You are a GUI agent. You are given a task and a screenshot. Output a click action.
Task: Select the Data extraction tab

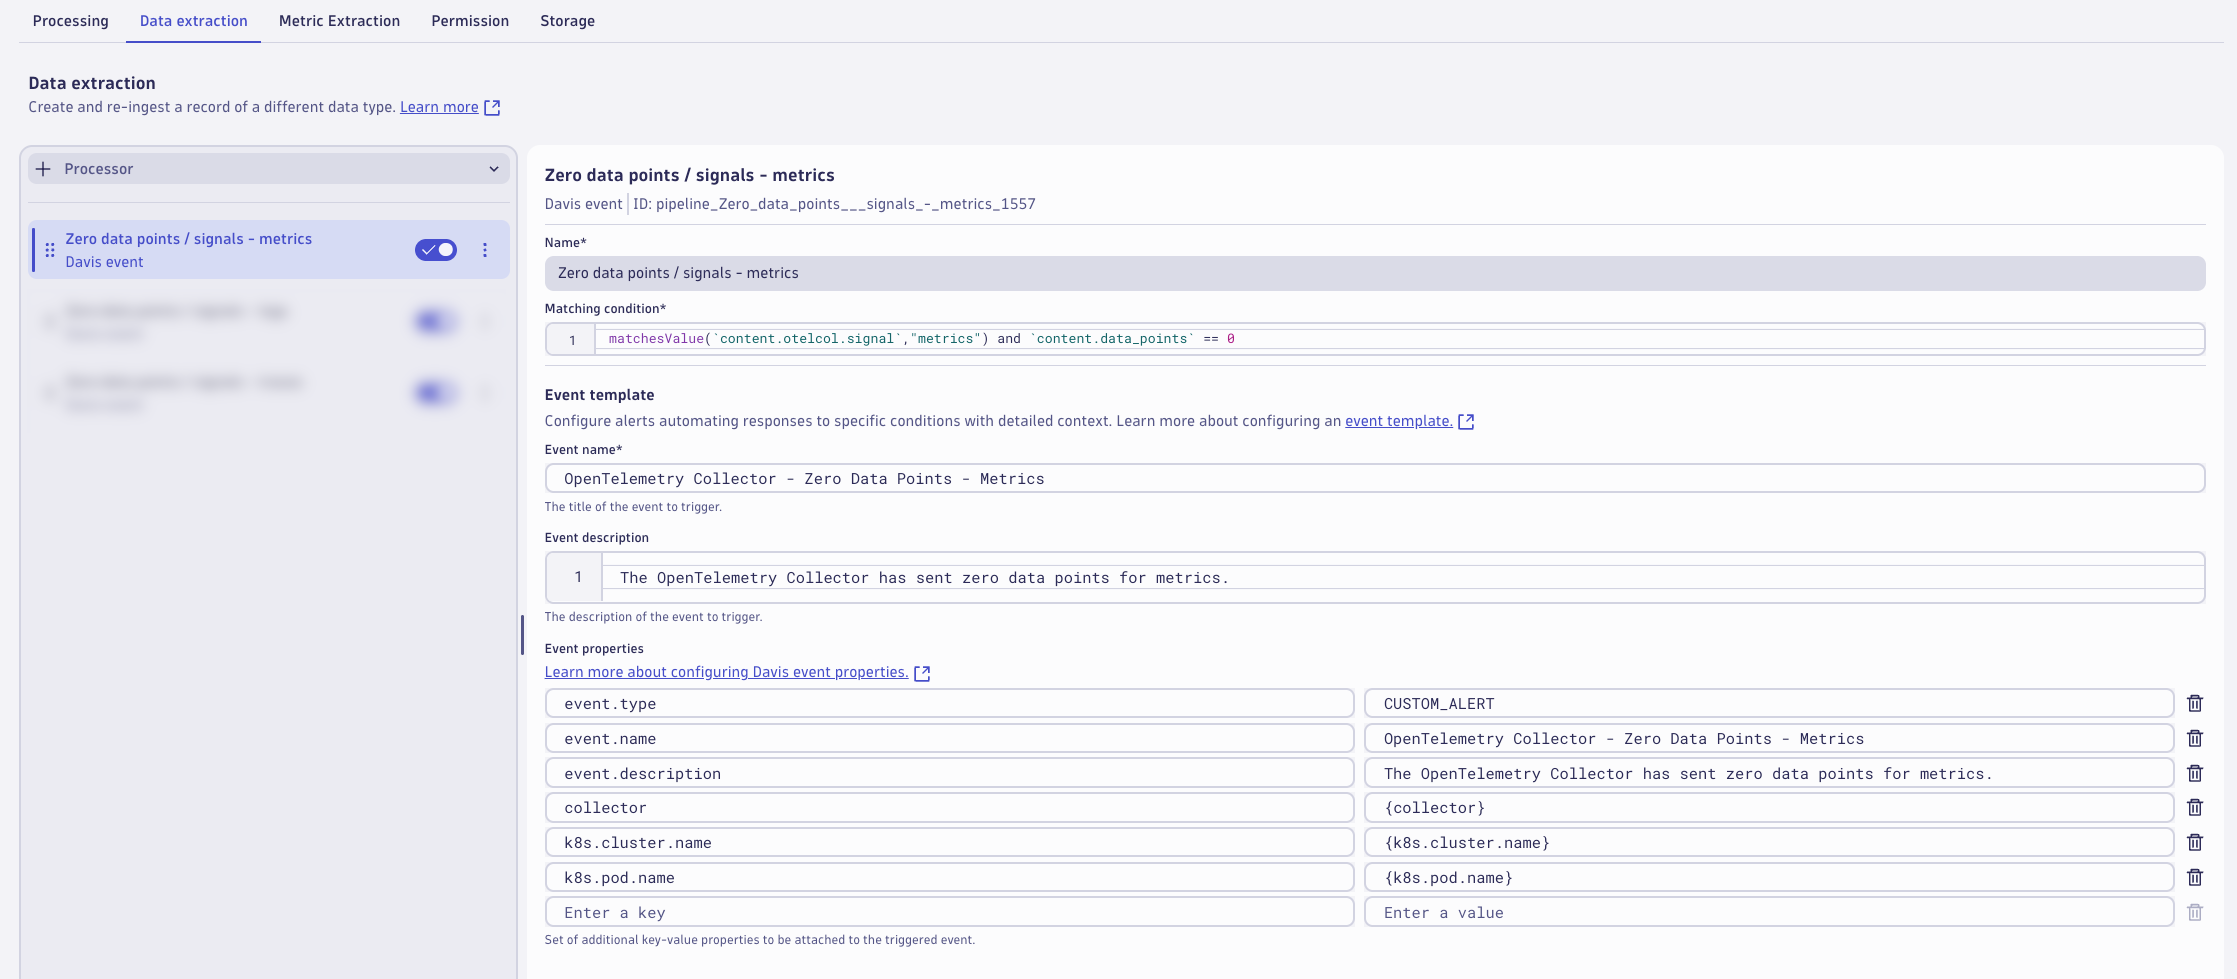(194, 21)
